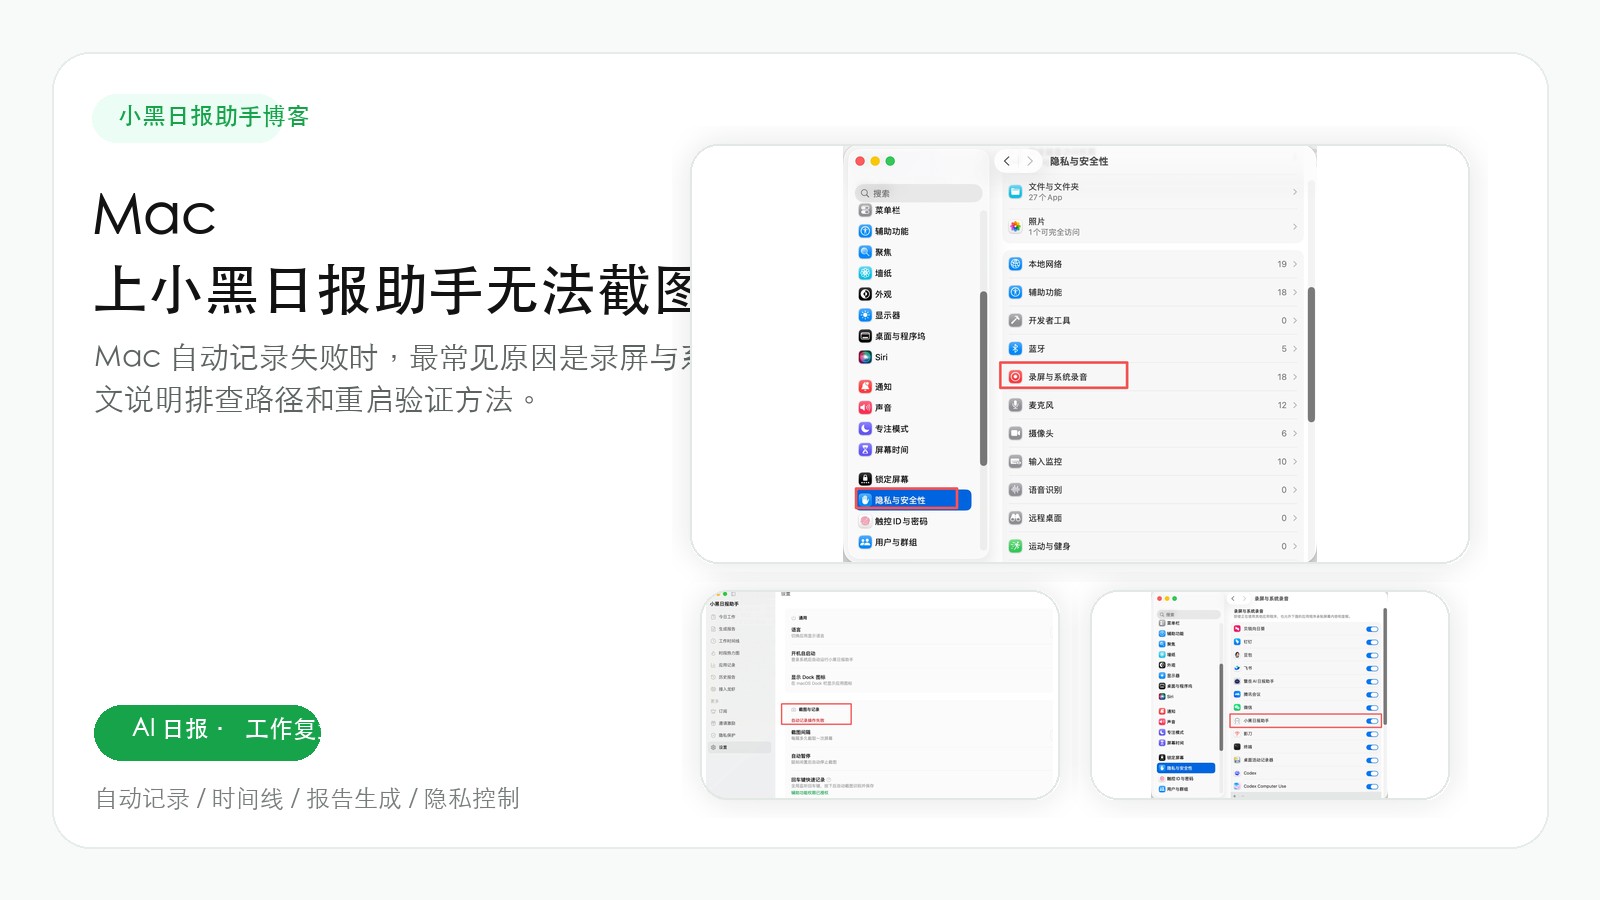Click the 麦克风 microphone icon
1600x900 pixels.
point(1015,405)
